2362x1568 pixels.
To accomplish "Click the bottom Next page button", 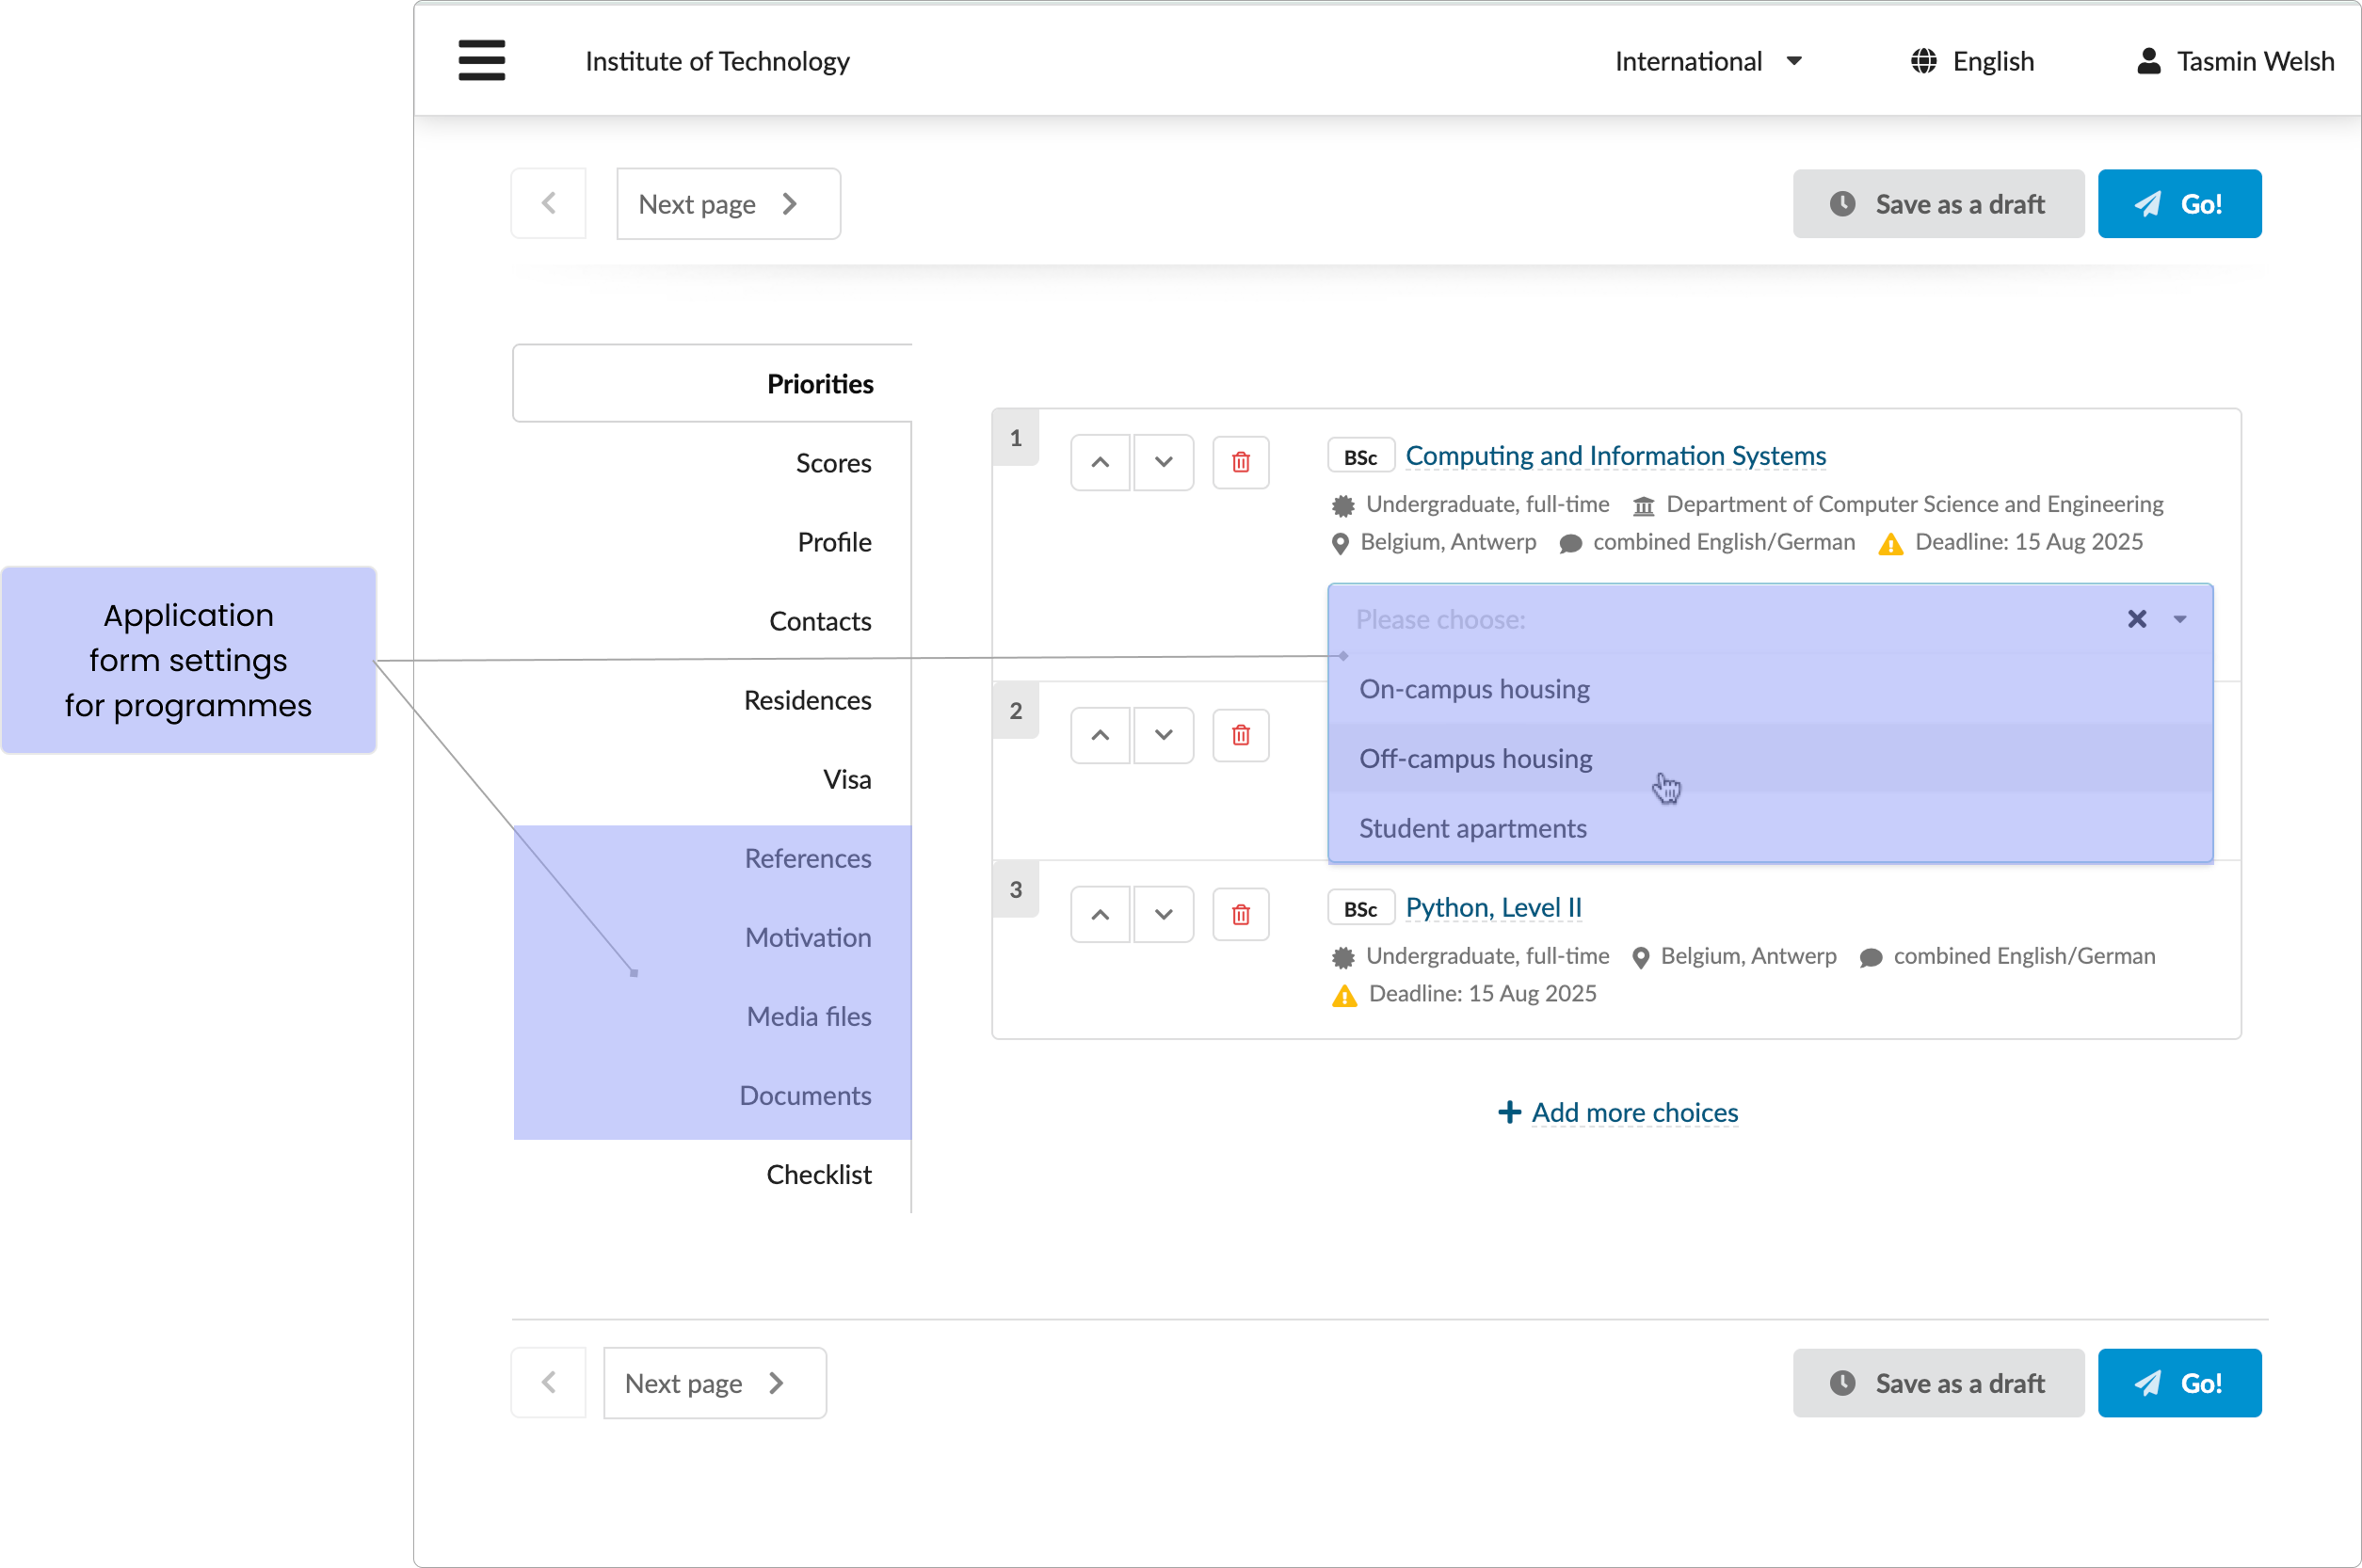I will tap(714, 1383).
